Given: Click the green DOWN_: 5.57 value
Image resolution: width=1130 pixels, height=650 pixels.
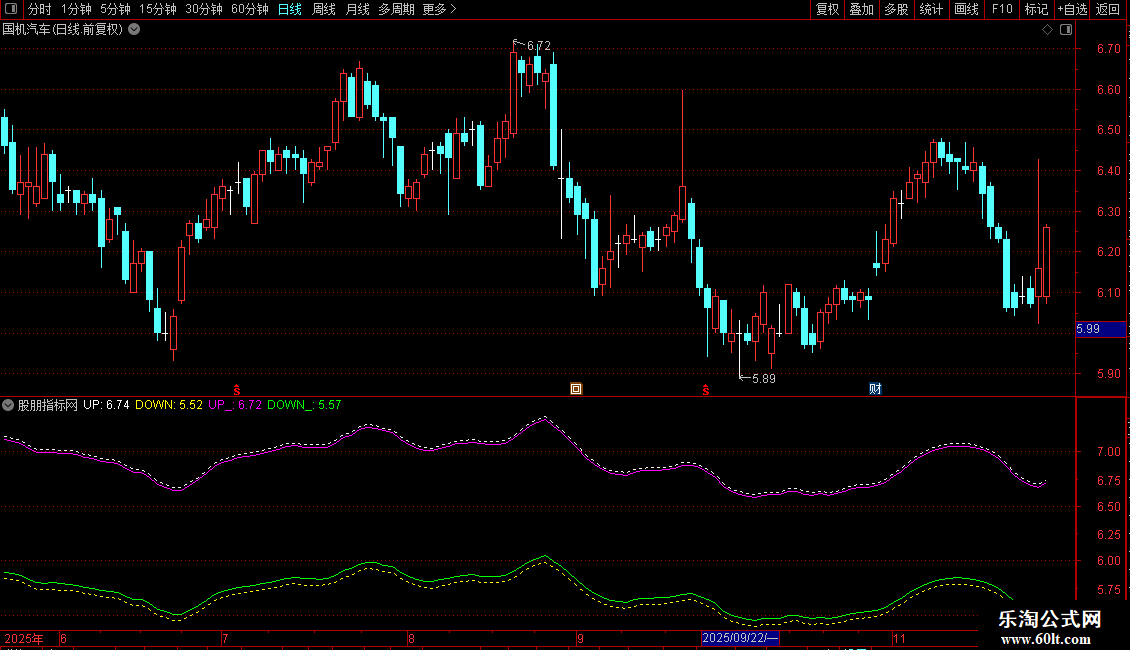Looking at the screenshot, I should [304, 405].
